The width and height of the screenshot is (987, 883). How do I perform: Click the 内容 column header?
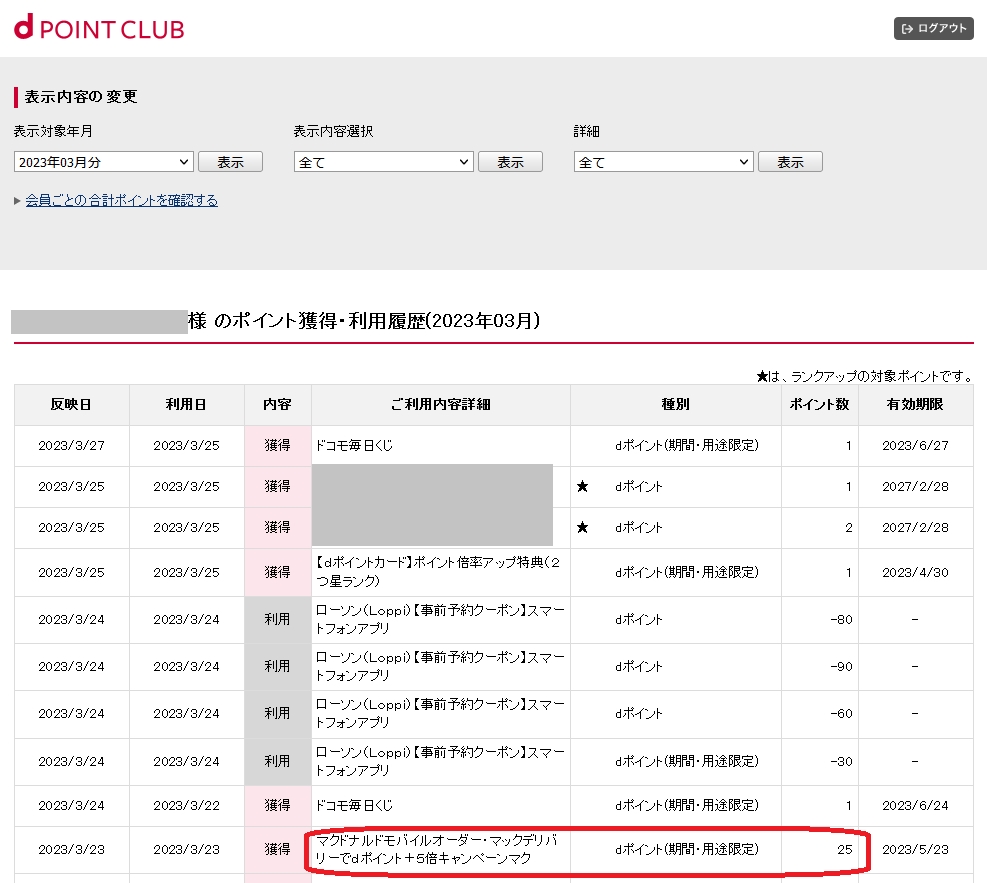click(278, 405)
